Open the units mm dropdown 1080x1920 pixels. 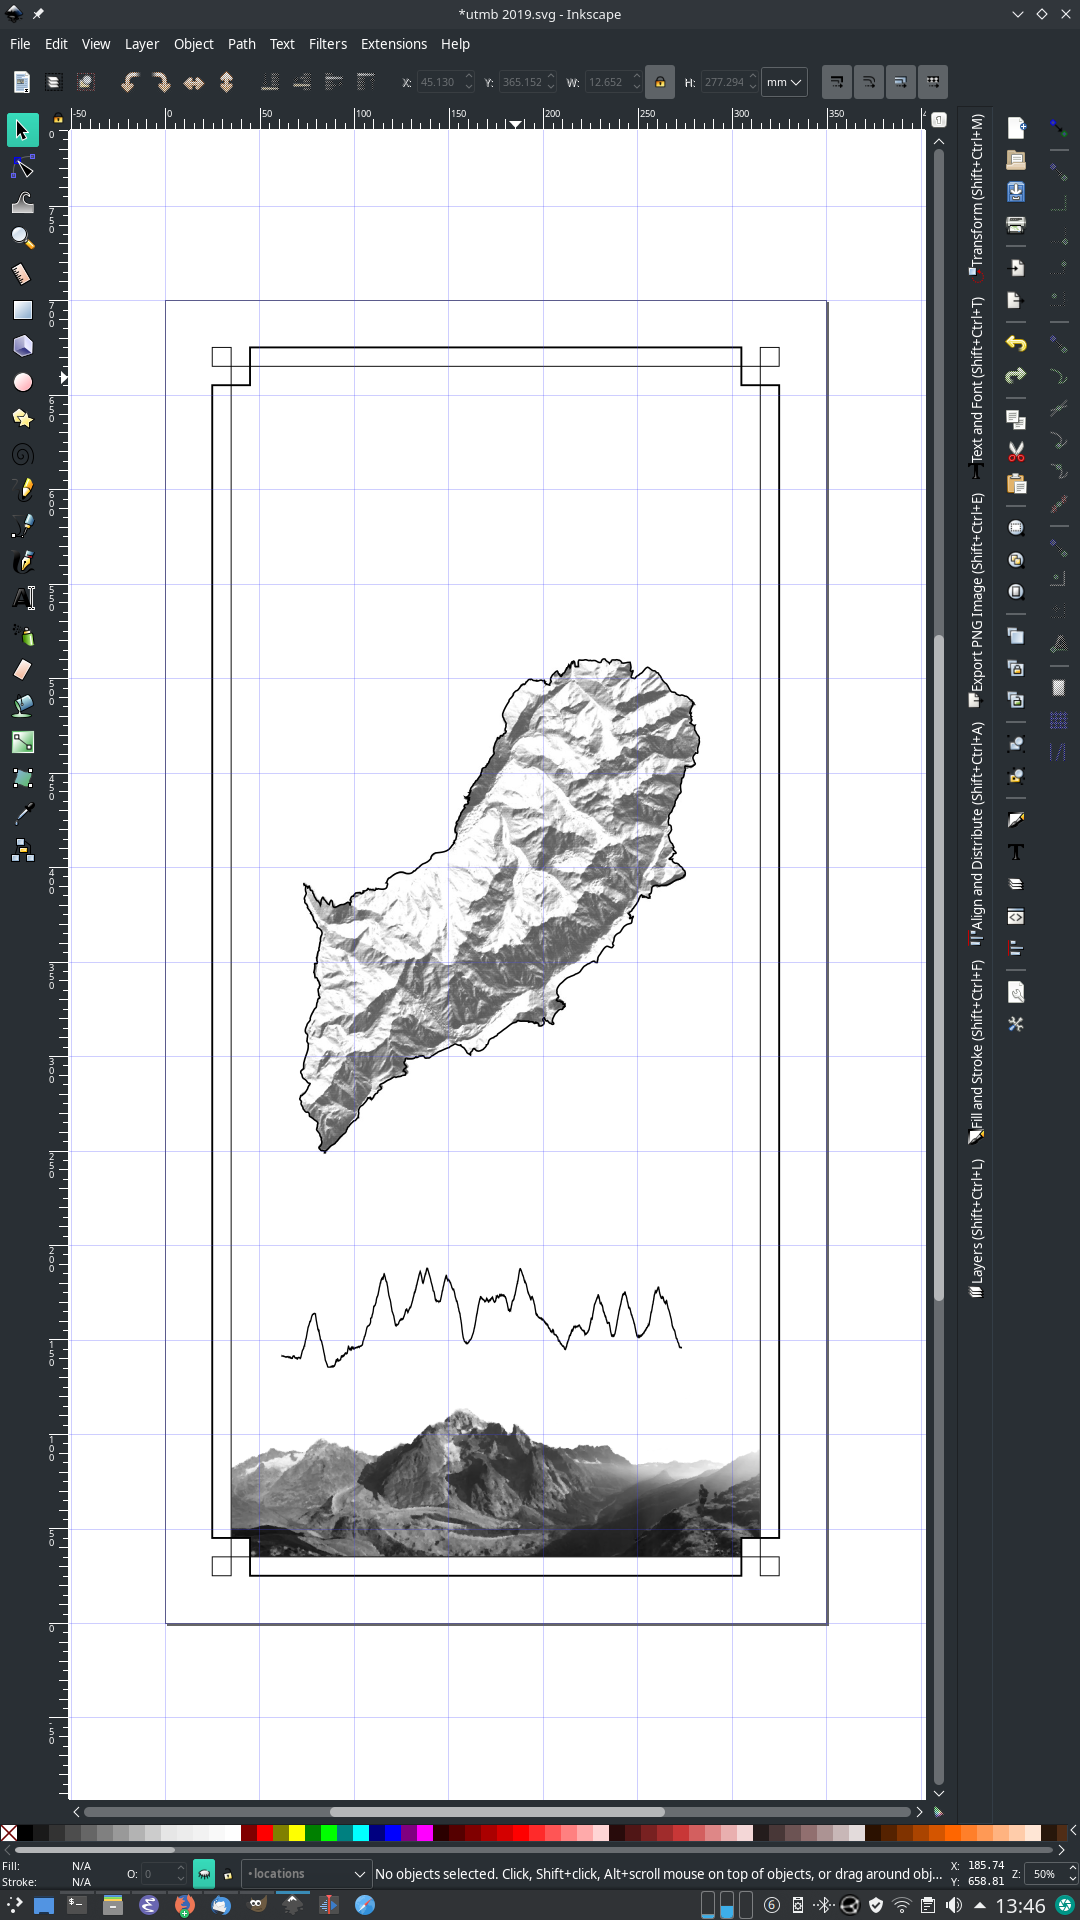click(x=784, y=82)
